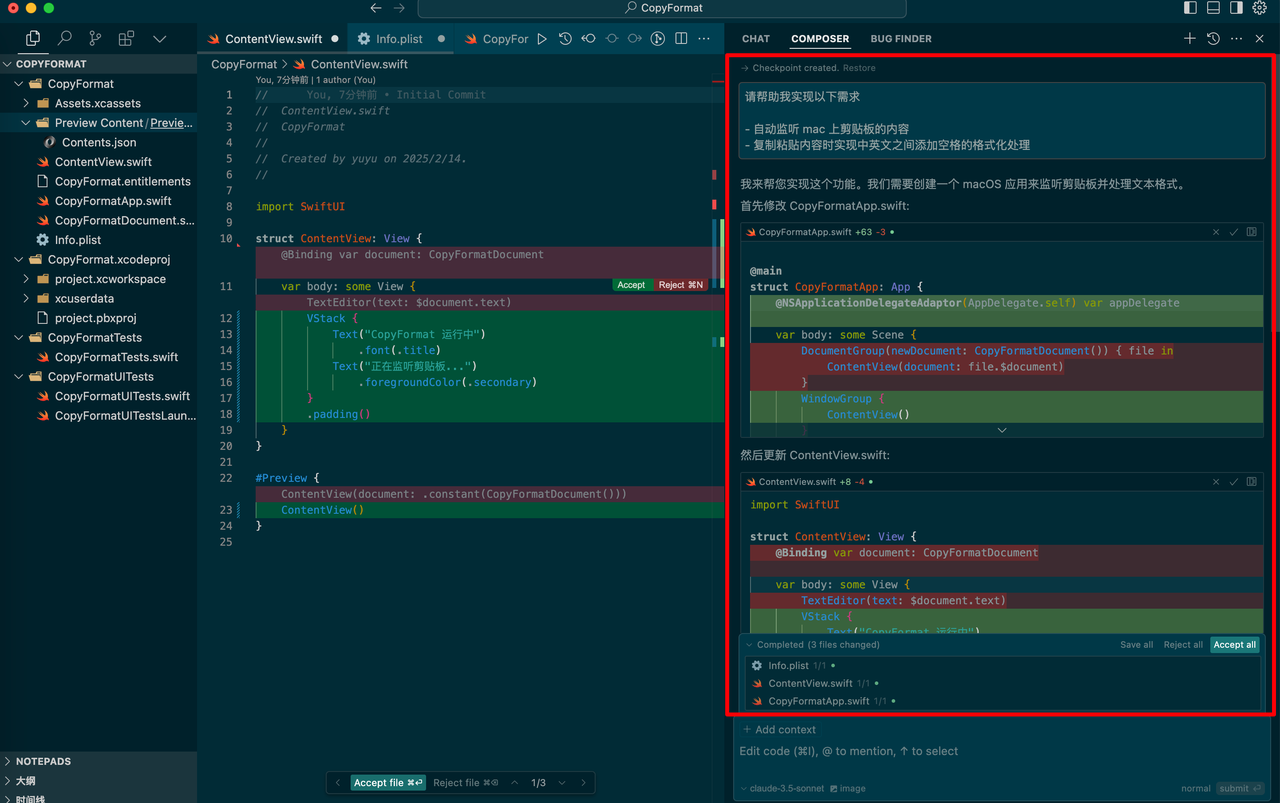The image size is (1280, 803).
Task: Show composer history clock icon
Action: click(x=1213, y=38)
